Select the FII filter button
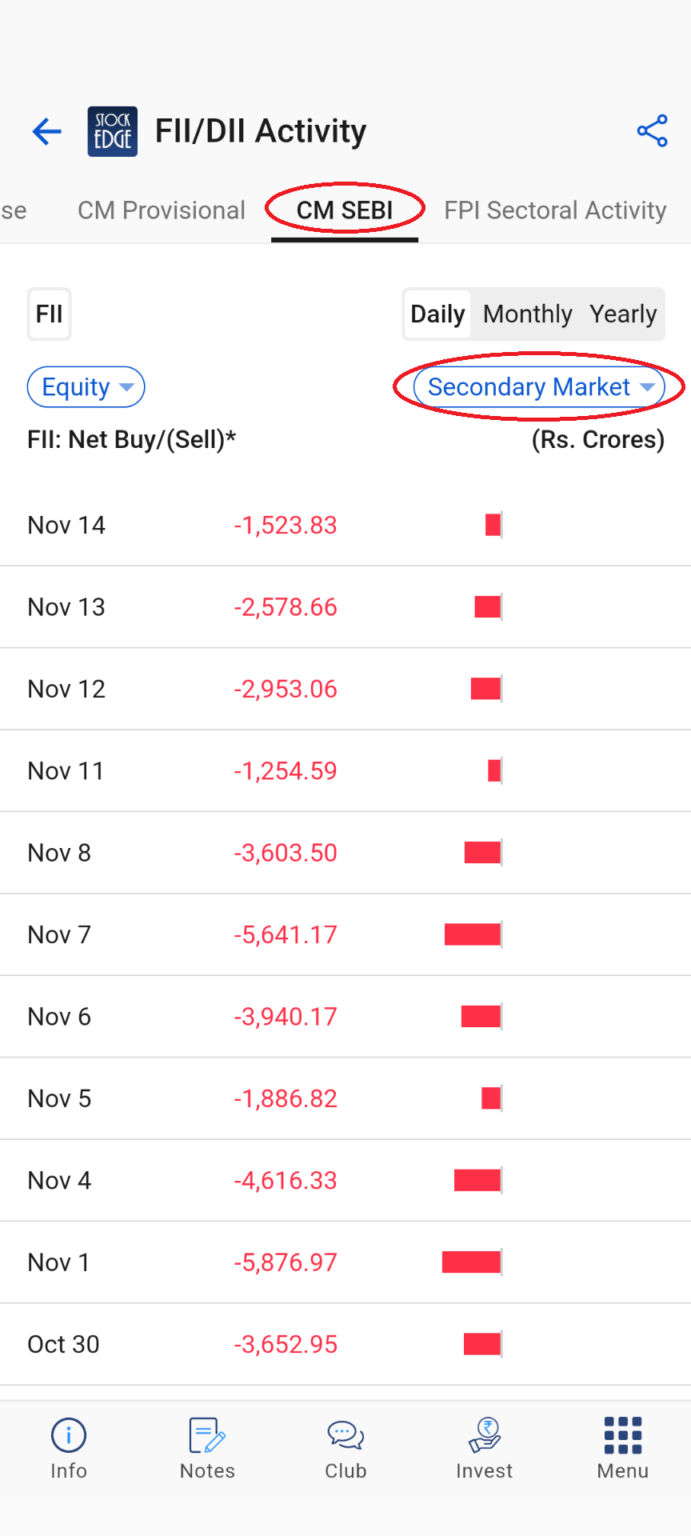 pyautogui.click(x=49, y=313)
